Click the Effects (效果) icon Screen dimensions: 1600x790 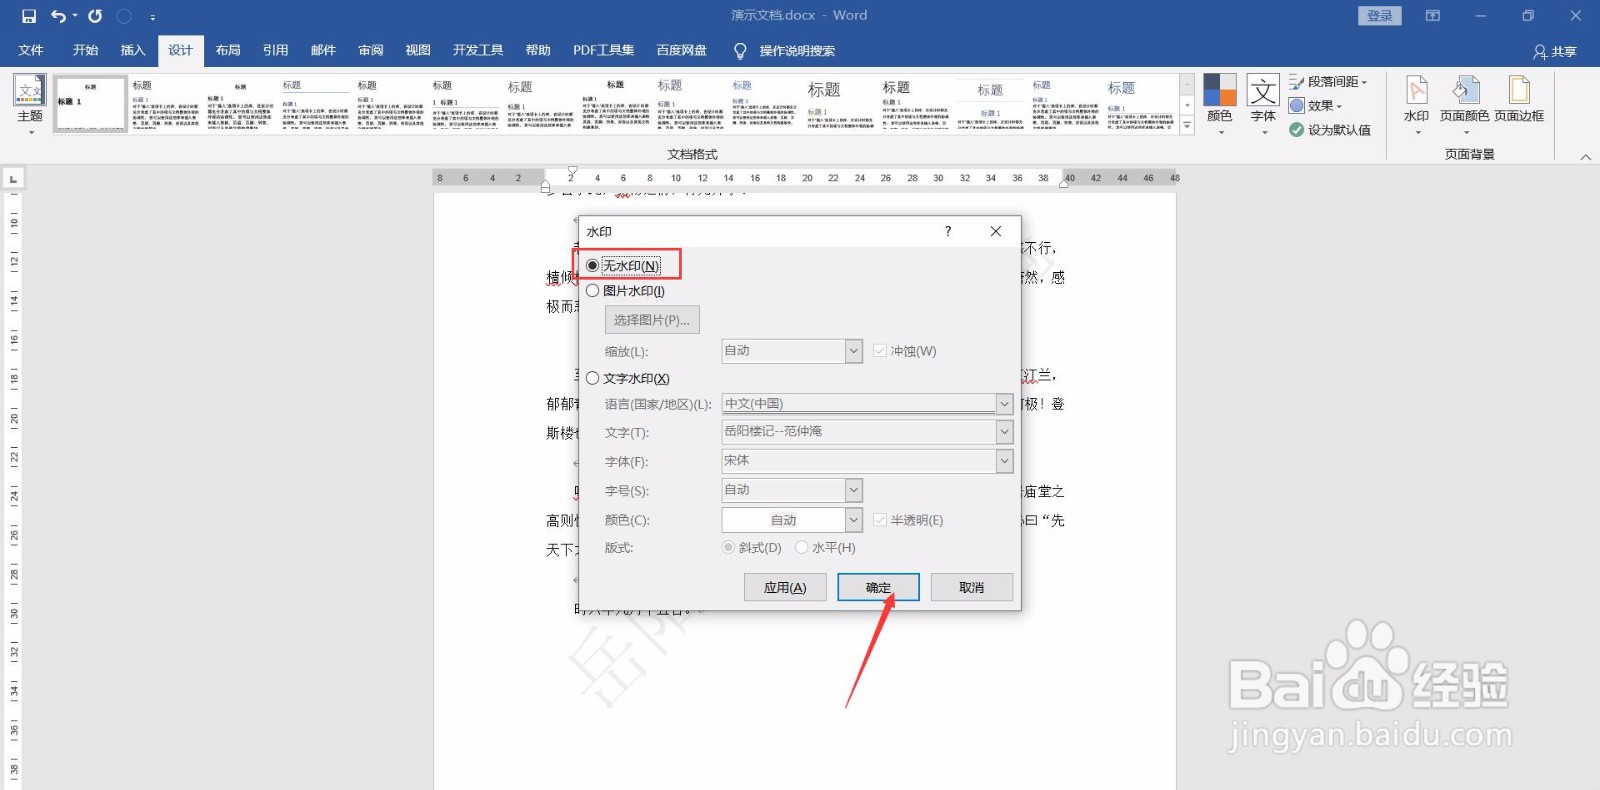(1297, 106)
